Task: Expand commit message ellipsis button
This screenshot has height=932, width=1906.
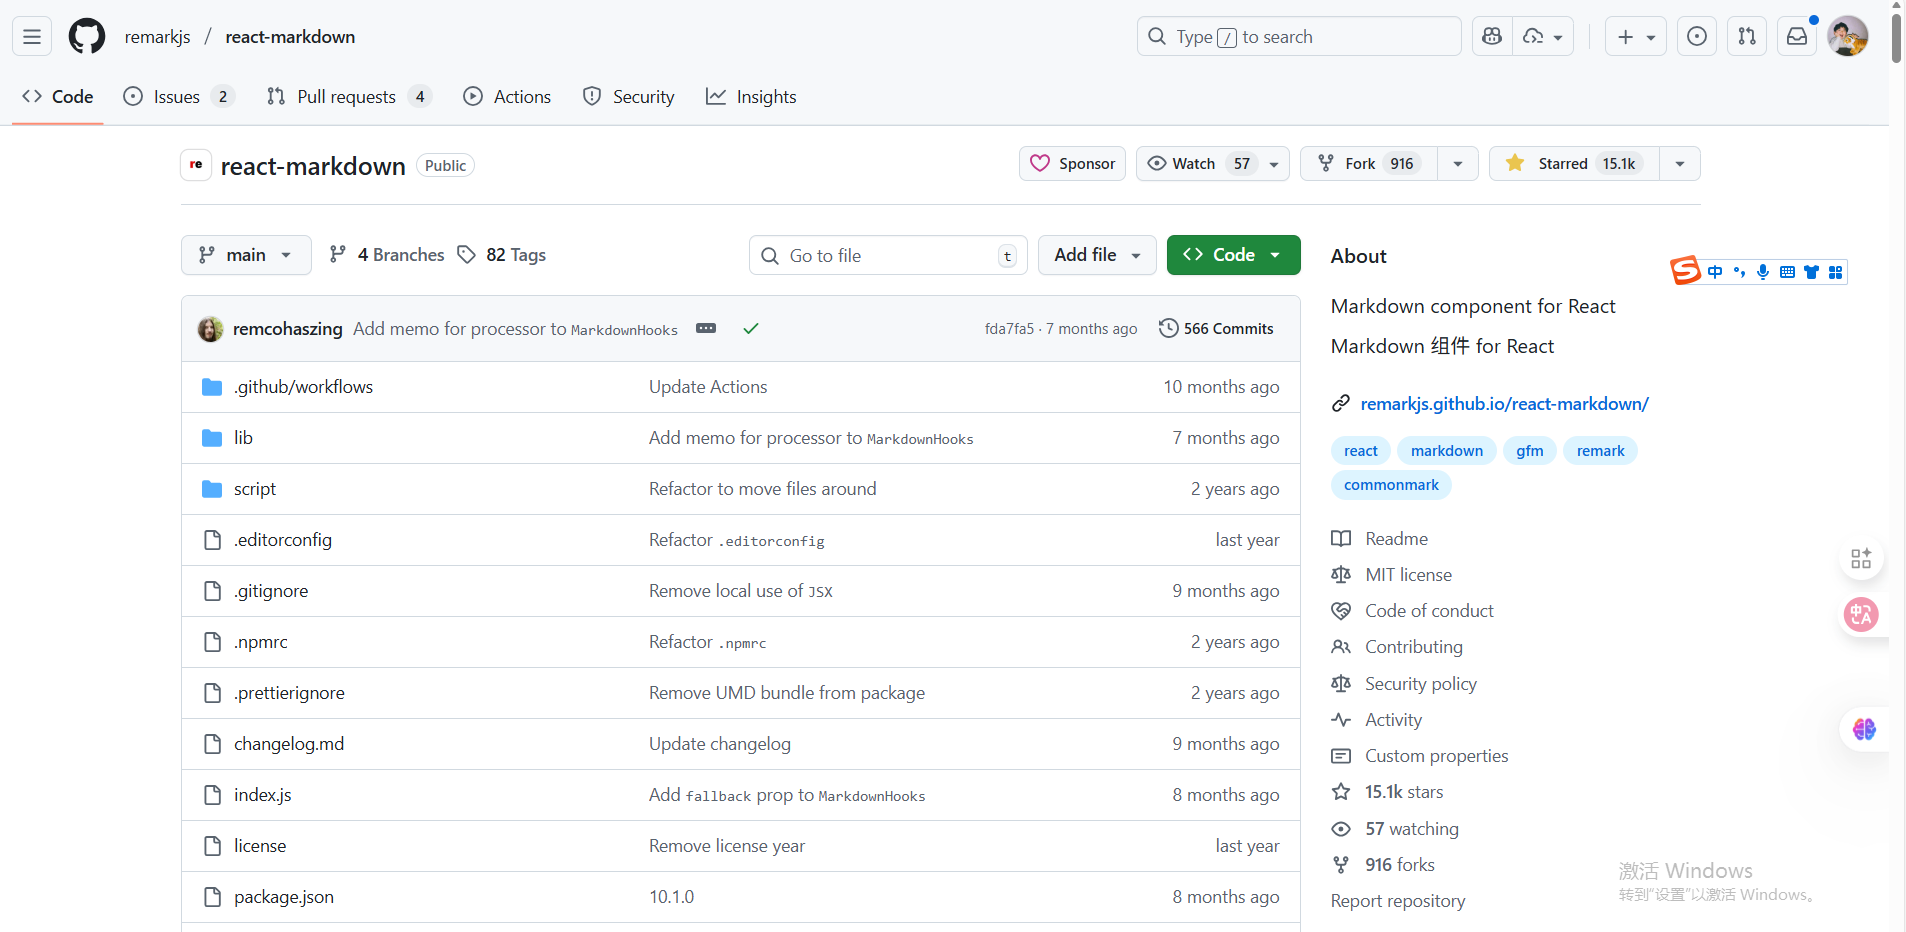Action: tap(706, 328)
